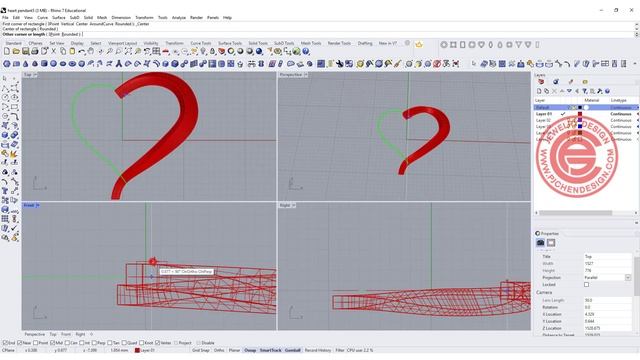Click the red layer swatch in status bar
Image resolution: width=640 pixels, height=360 pixels.
137,350
